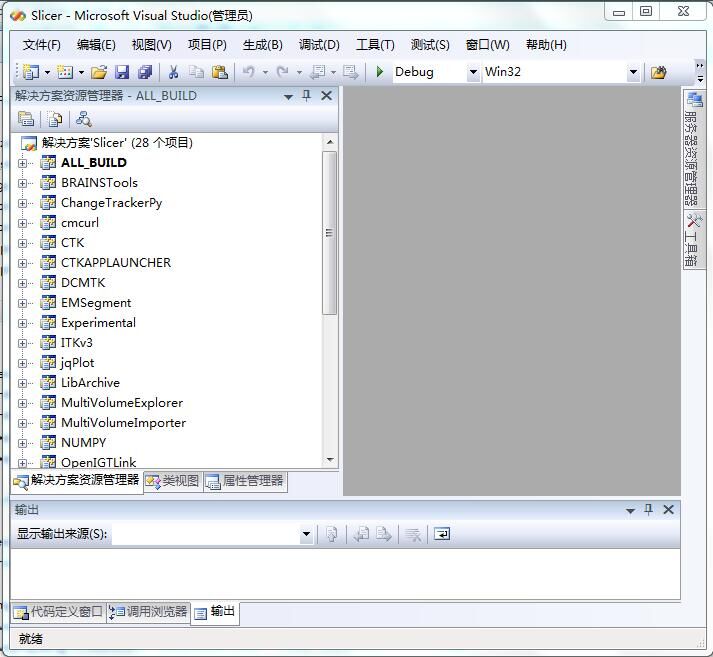
Task: Select the ChangeTrackerPy project
Action: pyautogui.click(x=111, y=203)
